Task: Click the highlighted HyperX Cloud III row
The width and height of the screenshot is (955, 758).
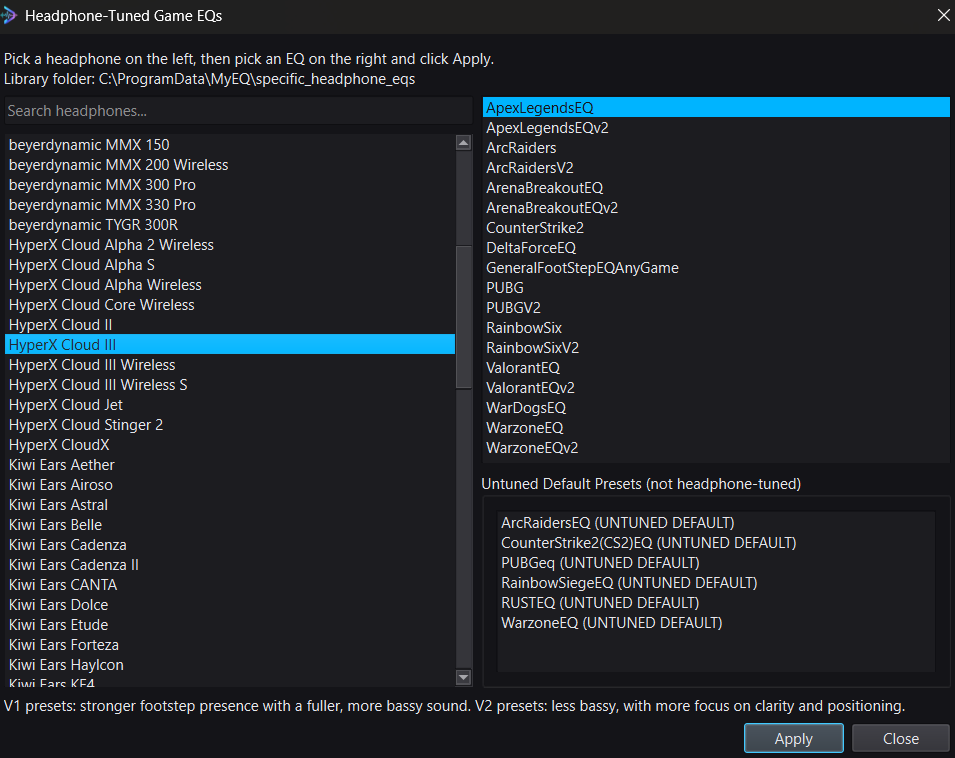Action: (x=230, y=345)
